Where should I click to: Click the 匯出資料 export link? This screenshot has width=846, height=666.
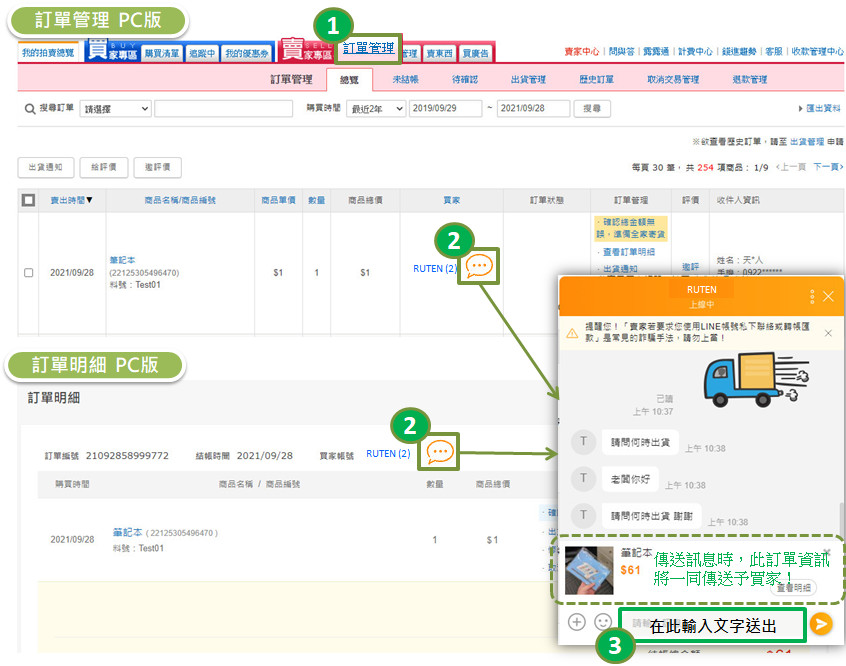pyautogui.click(x=820, y=108)
